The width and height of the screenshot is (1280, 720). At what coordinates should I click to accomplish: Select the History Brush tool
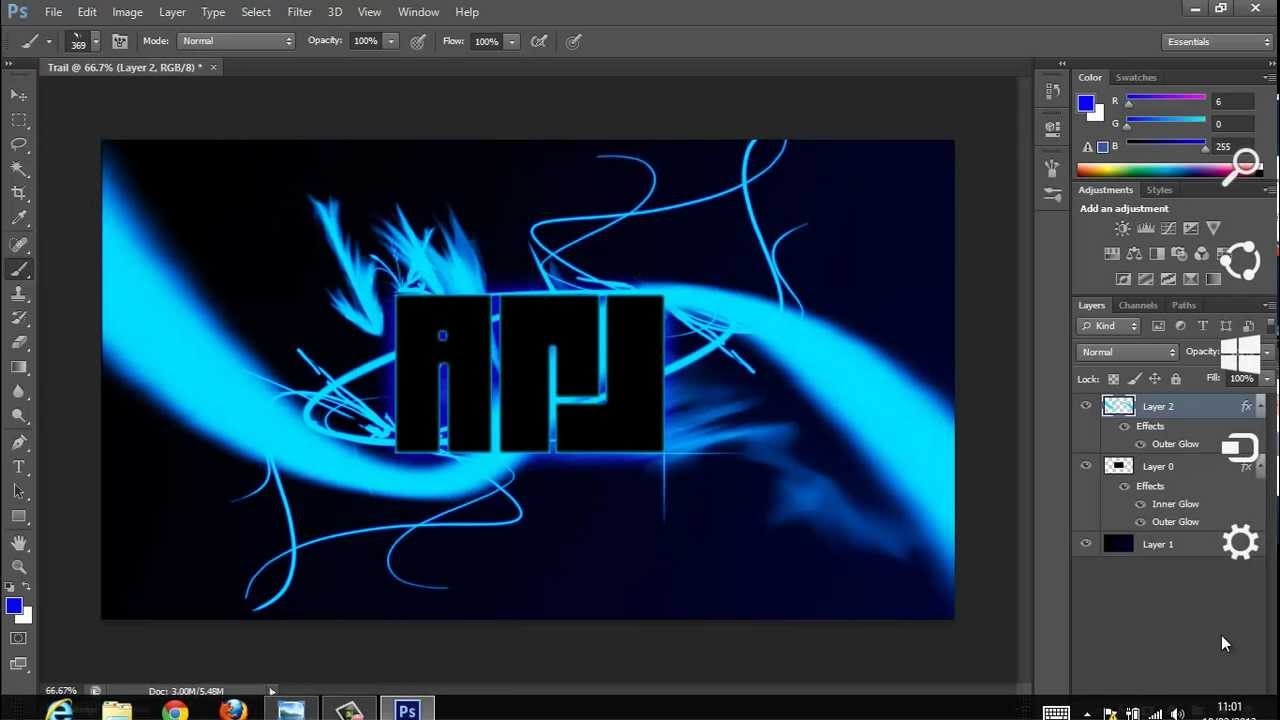coord(19,318)
